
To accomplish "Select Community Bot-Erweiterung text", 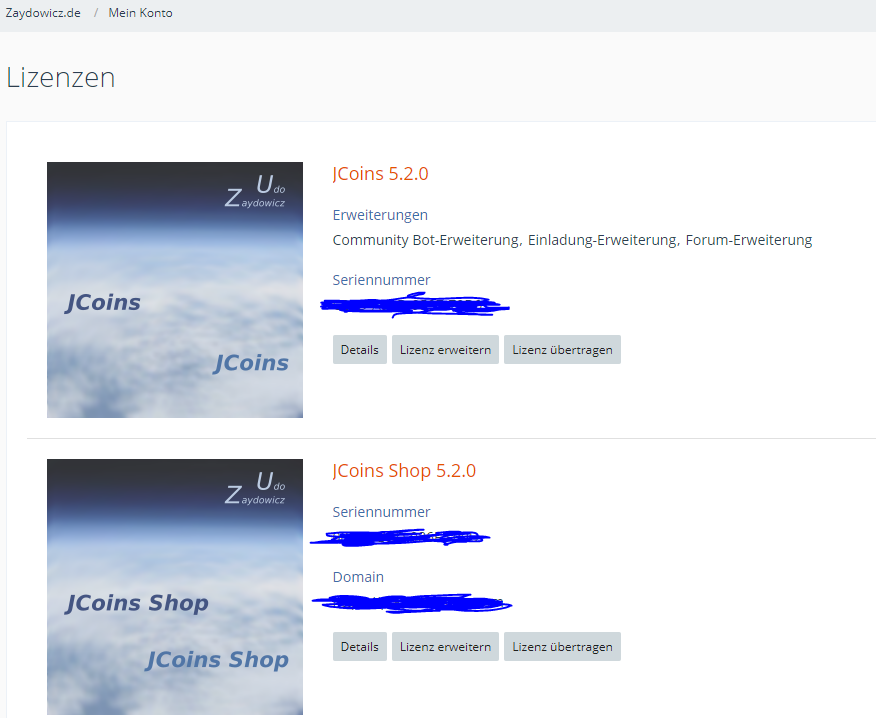I will (x=425, y=240).
